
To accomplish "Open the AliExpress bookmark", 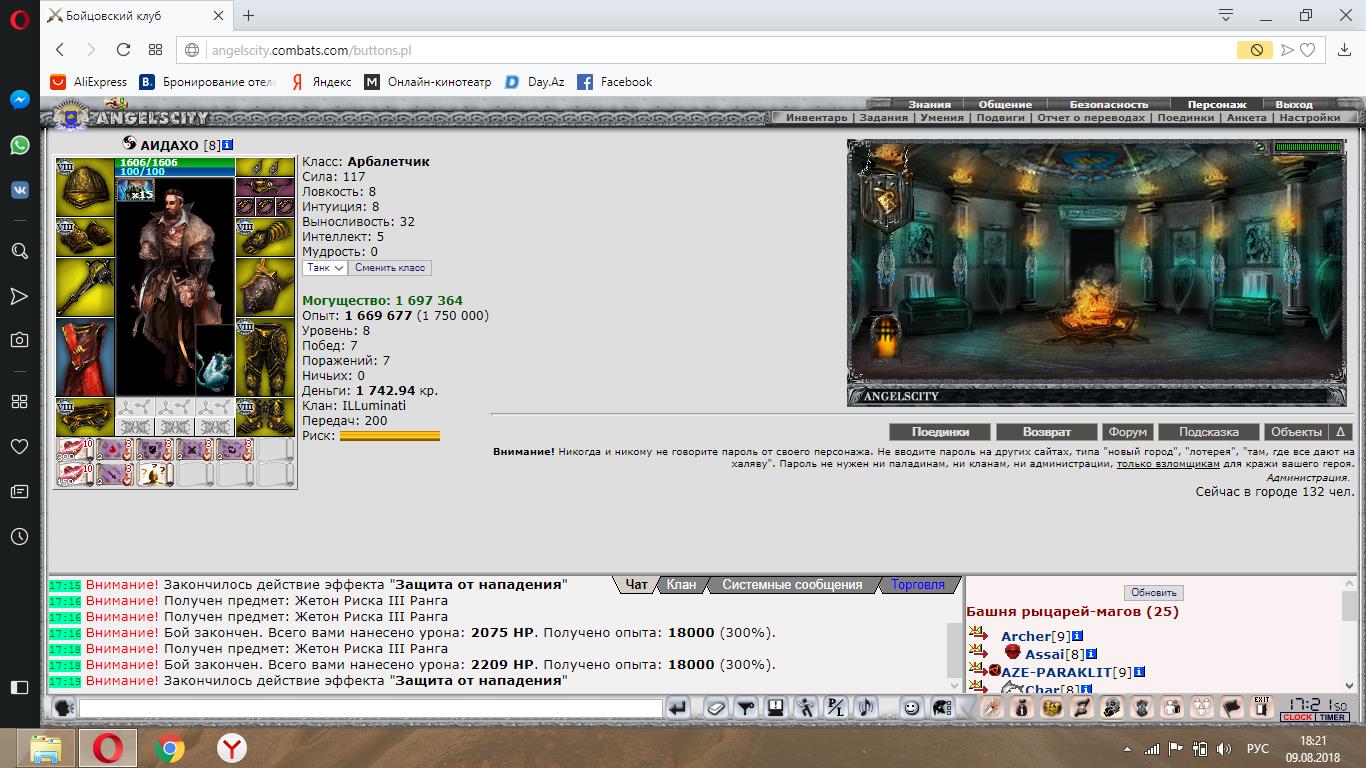I will (89, 82).
